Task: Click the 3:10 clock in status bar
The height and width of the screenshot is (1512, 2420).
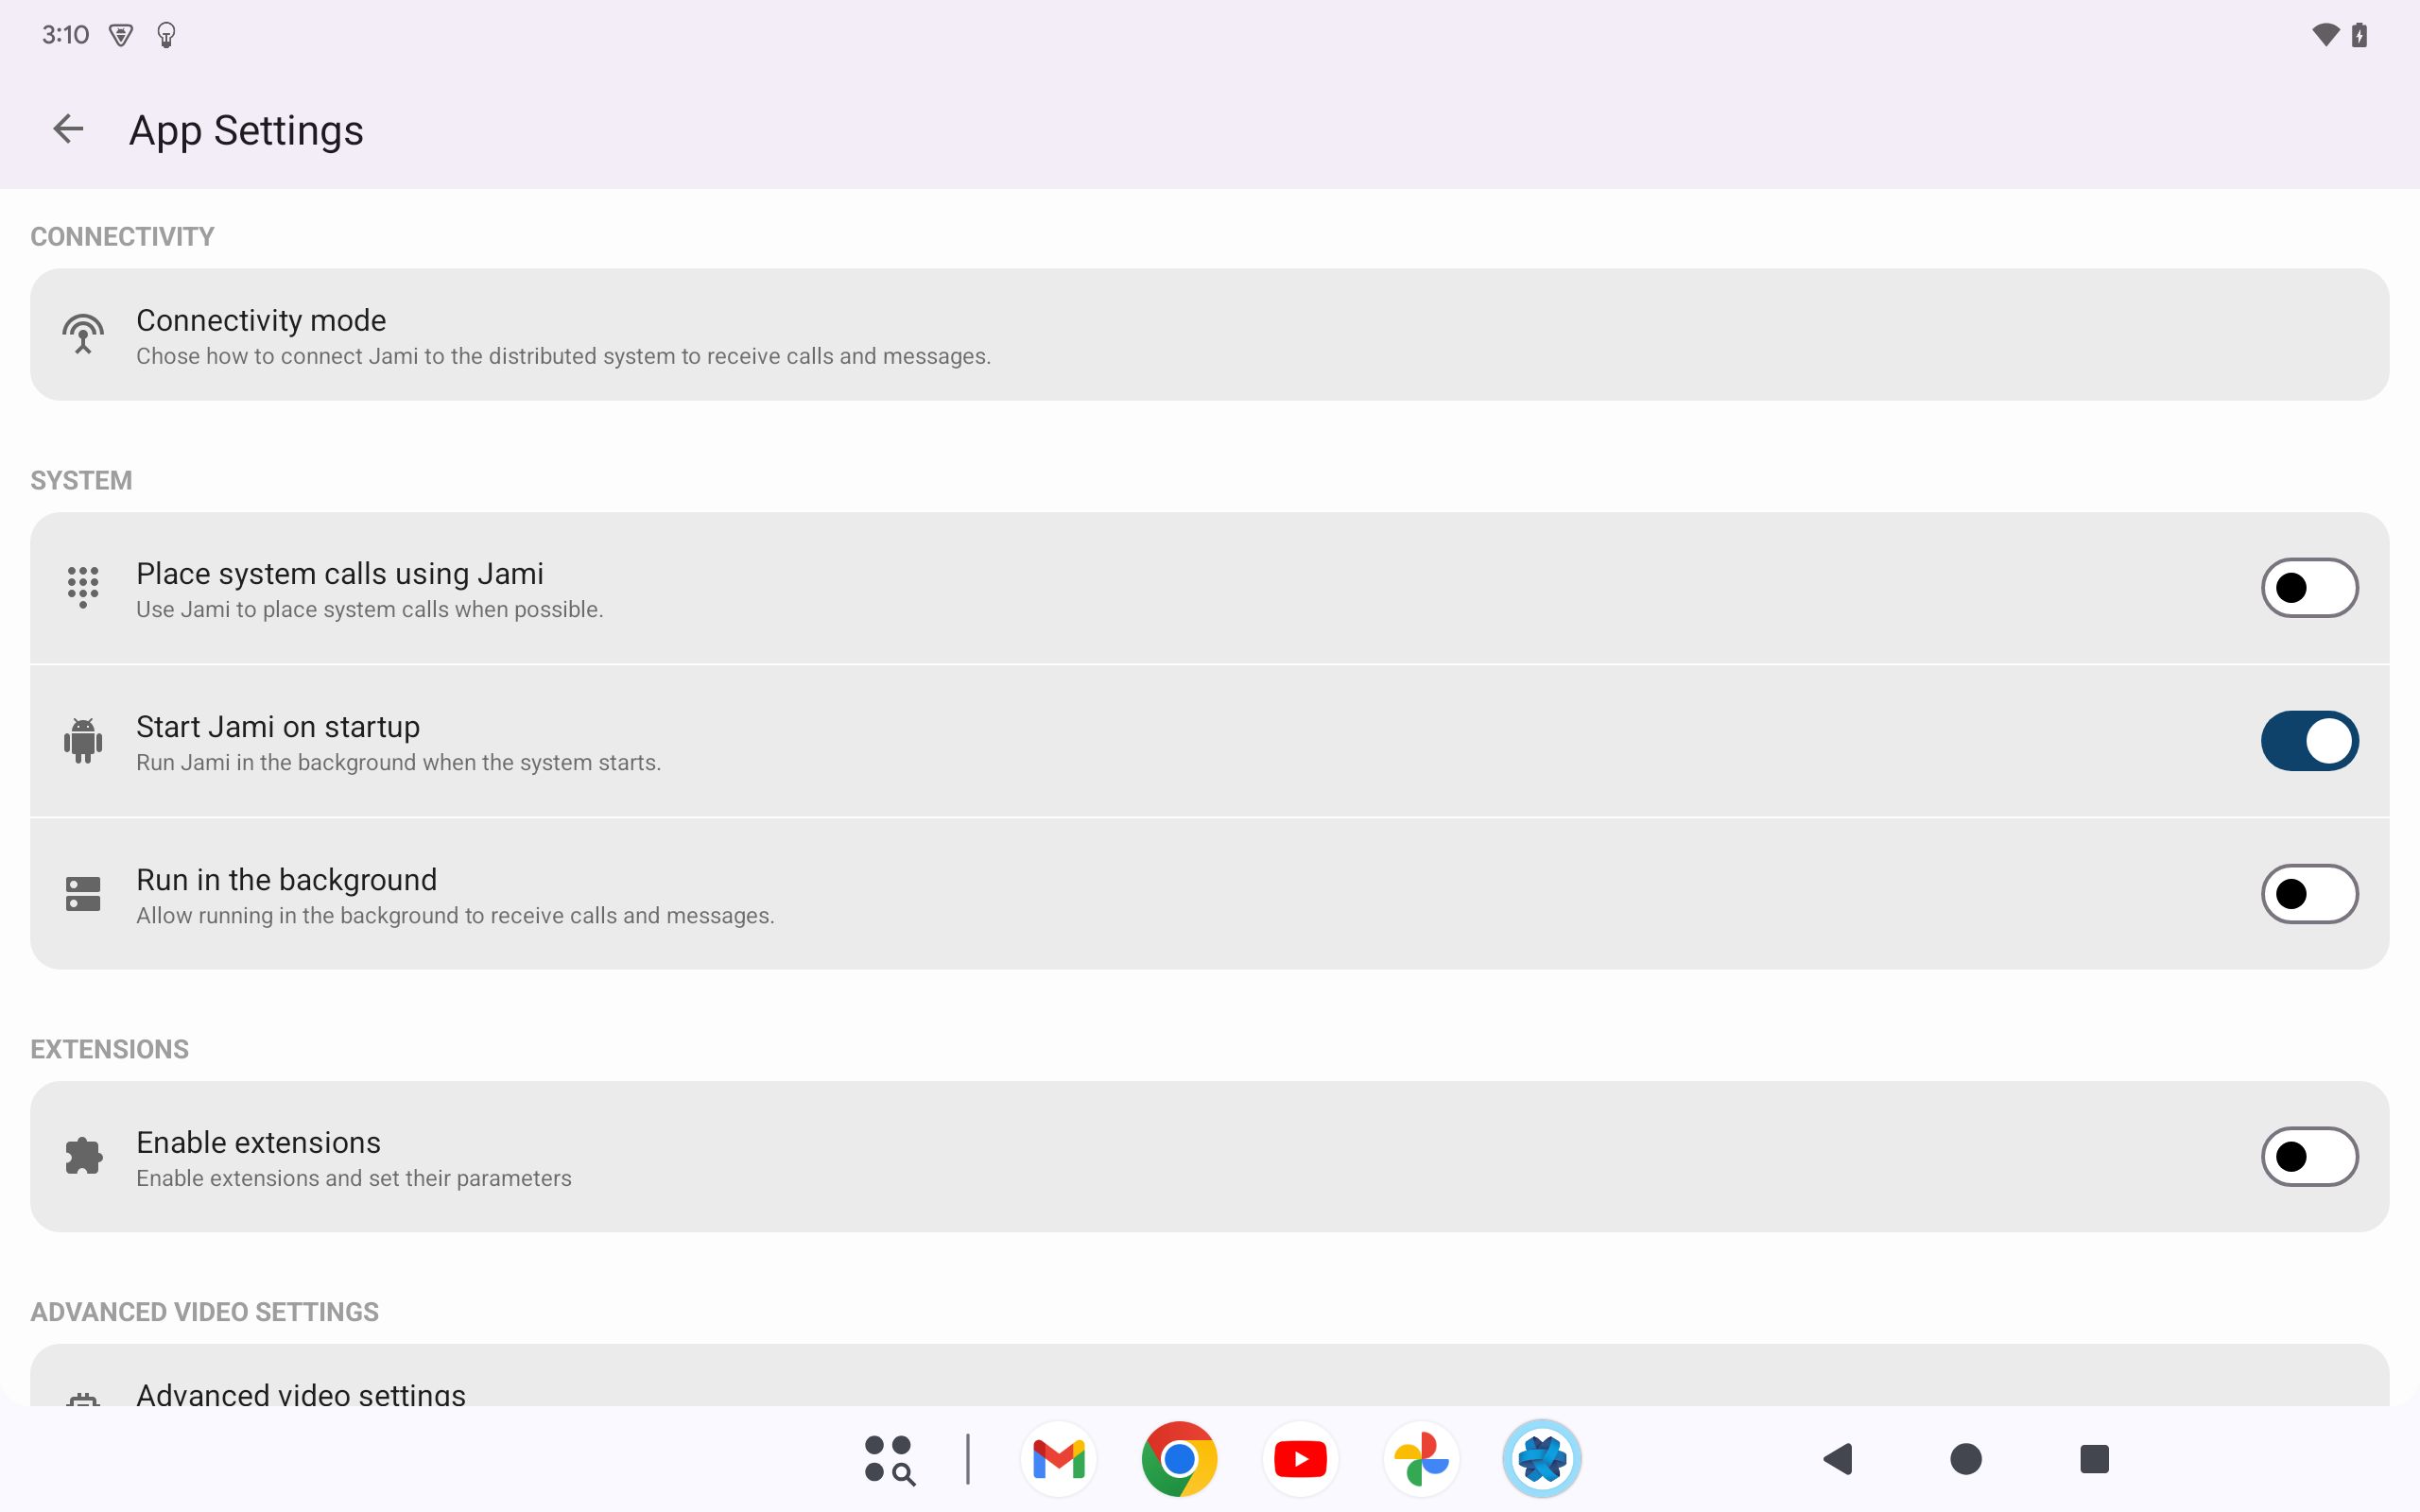Action: pyautogui.click(x=65, y=35)
